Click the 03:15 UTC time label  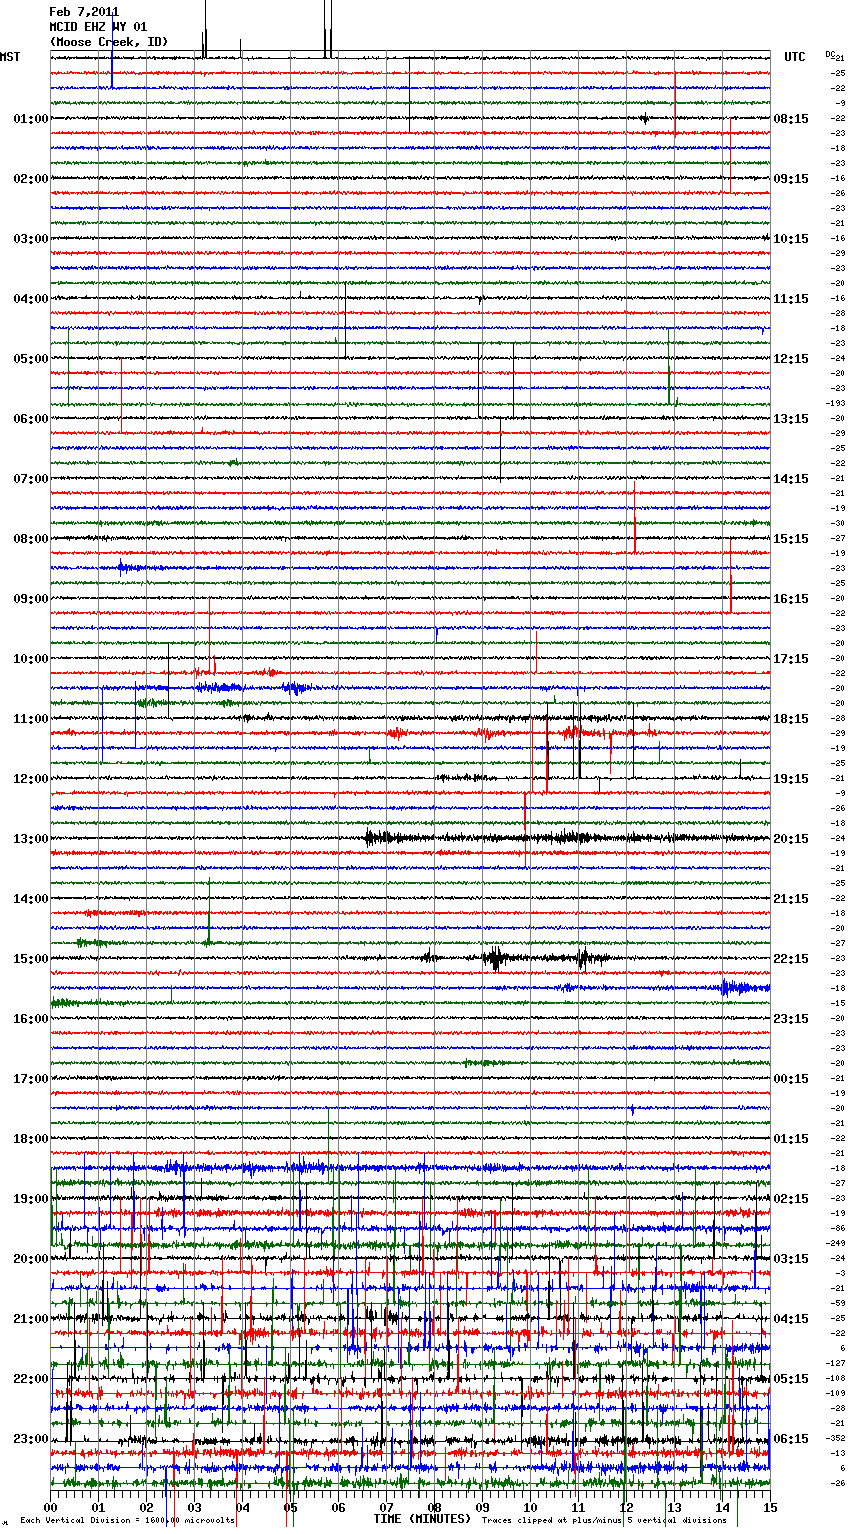791,1259
